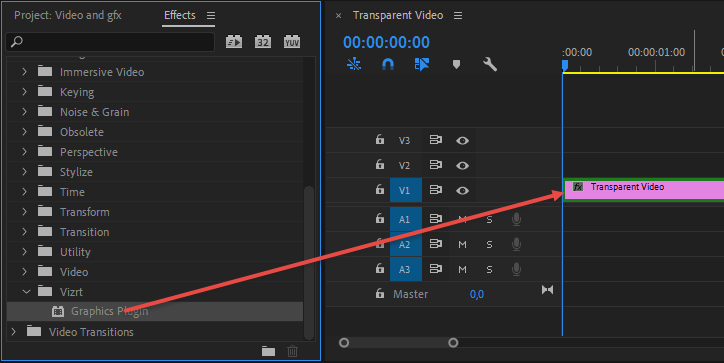The height and width of the screenshot is (363, 724).
Task: Click the delete custom items trash icon
Action: pyautogui.click(x=292, y=351)
